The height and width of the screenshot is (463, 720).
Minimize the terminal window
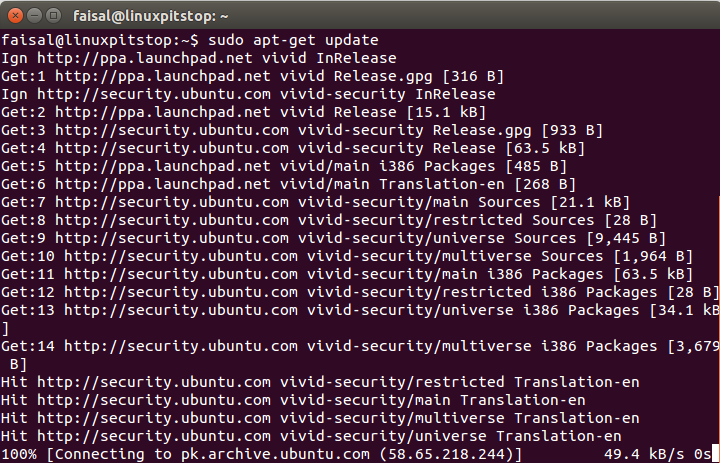(34, 16)
